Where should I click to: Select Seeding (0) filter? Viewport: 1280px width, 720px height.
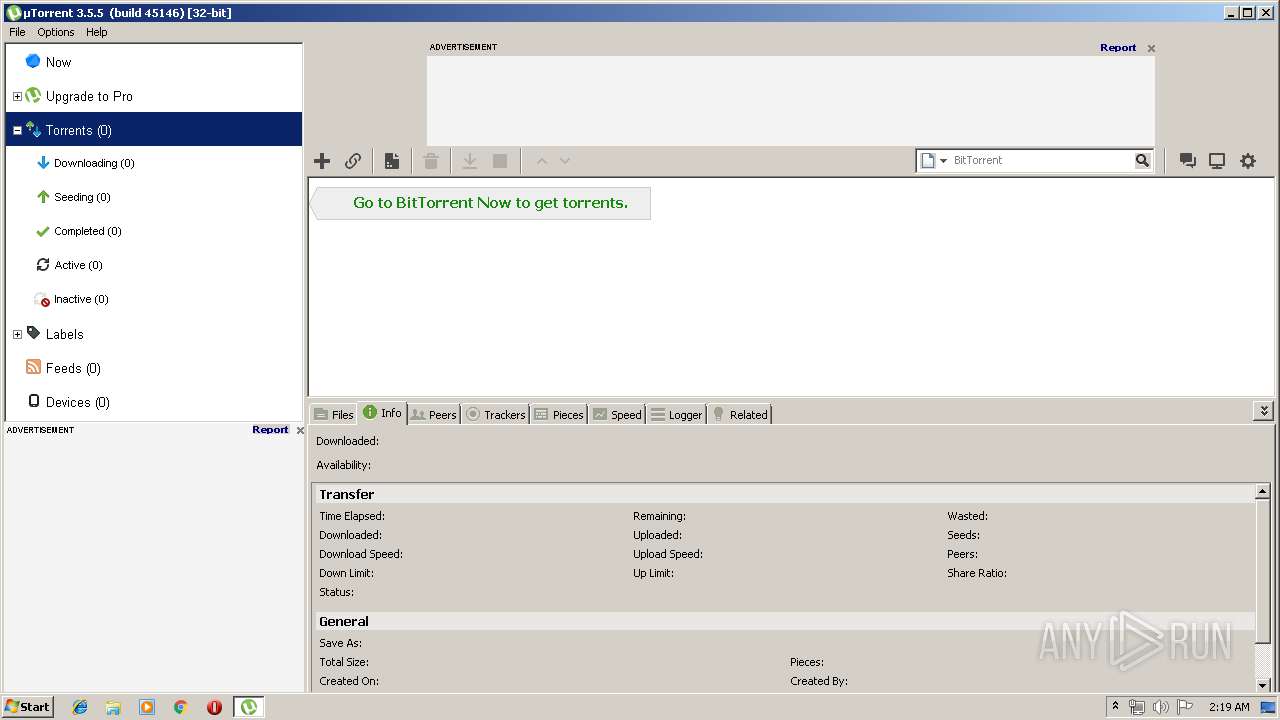[x=82, y=197]
